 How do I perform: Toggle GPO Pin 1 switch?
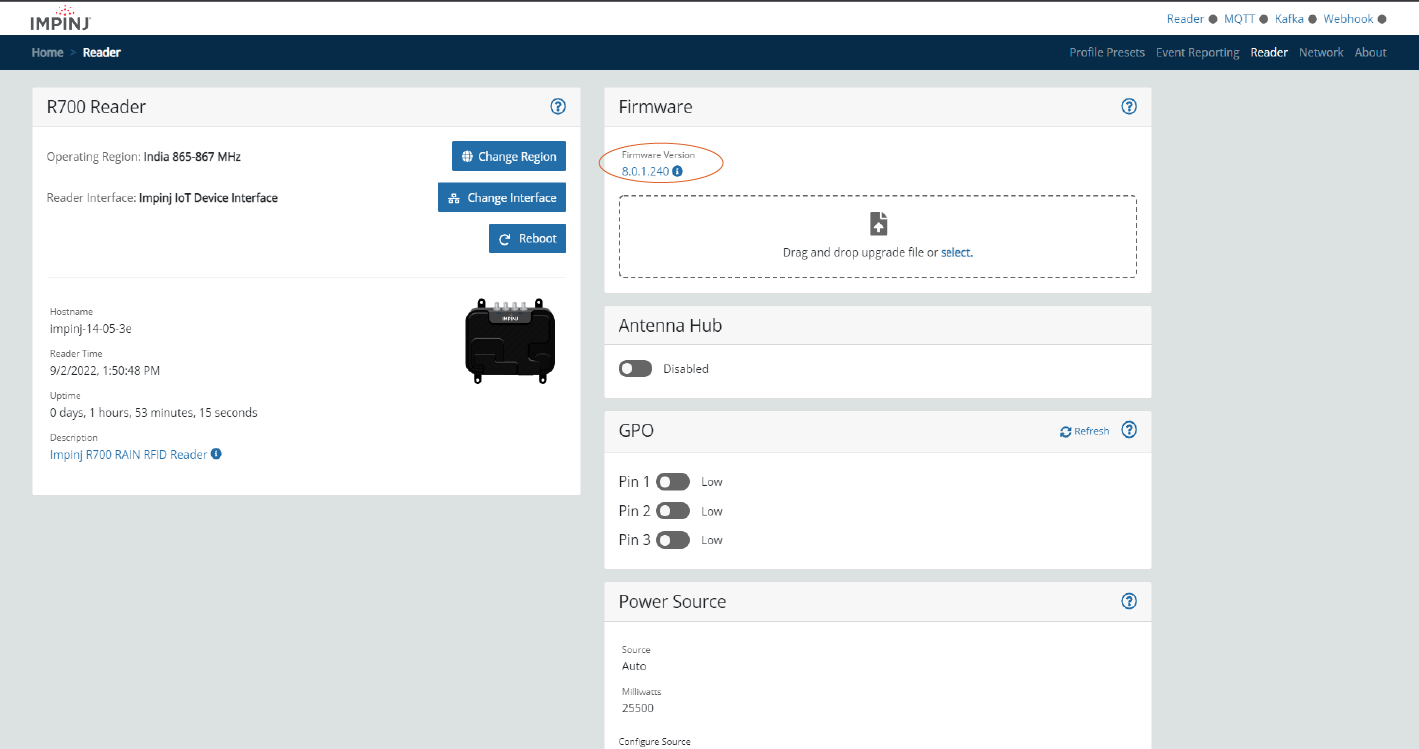point(672,482)
